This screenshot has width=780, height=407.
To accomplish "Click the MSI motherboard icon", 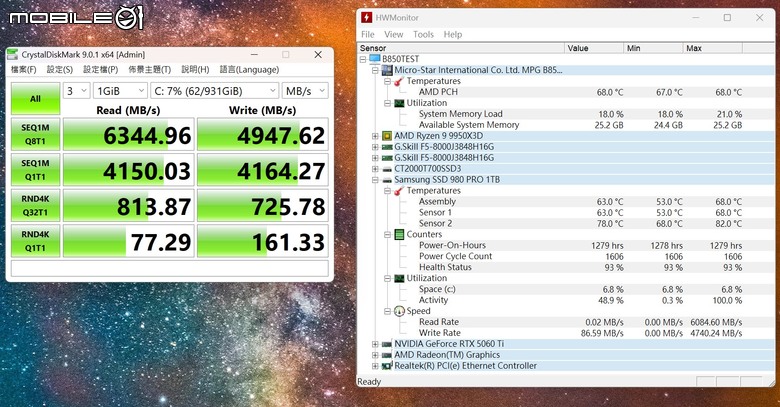I will click(387, 70).
